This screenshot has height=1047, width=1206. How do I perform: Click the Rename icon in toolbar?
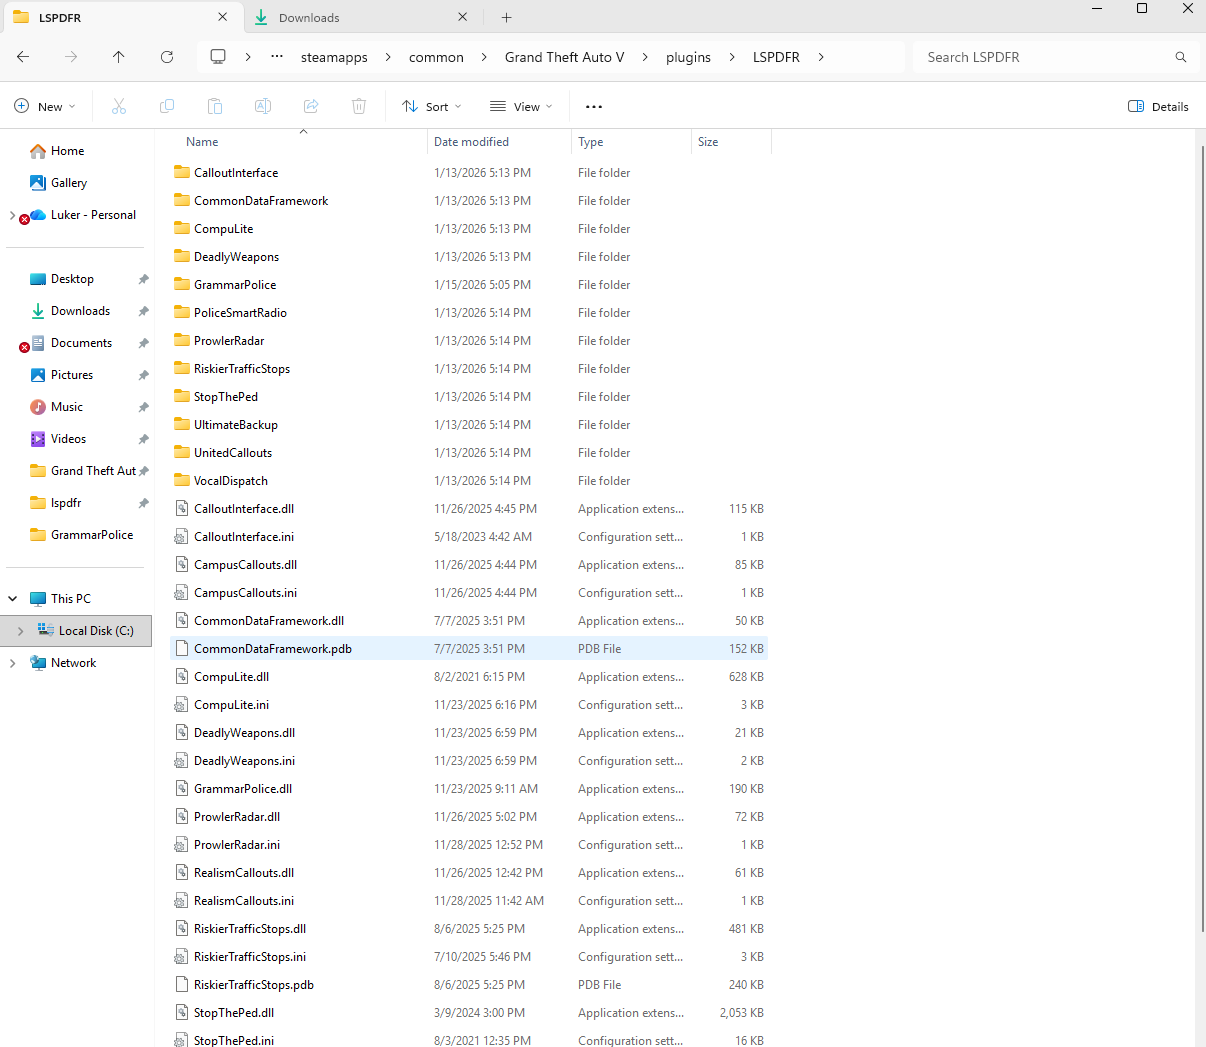(x=263, y=106)
